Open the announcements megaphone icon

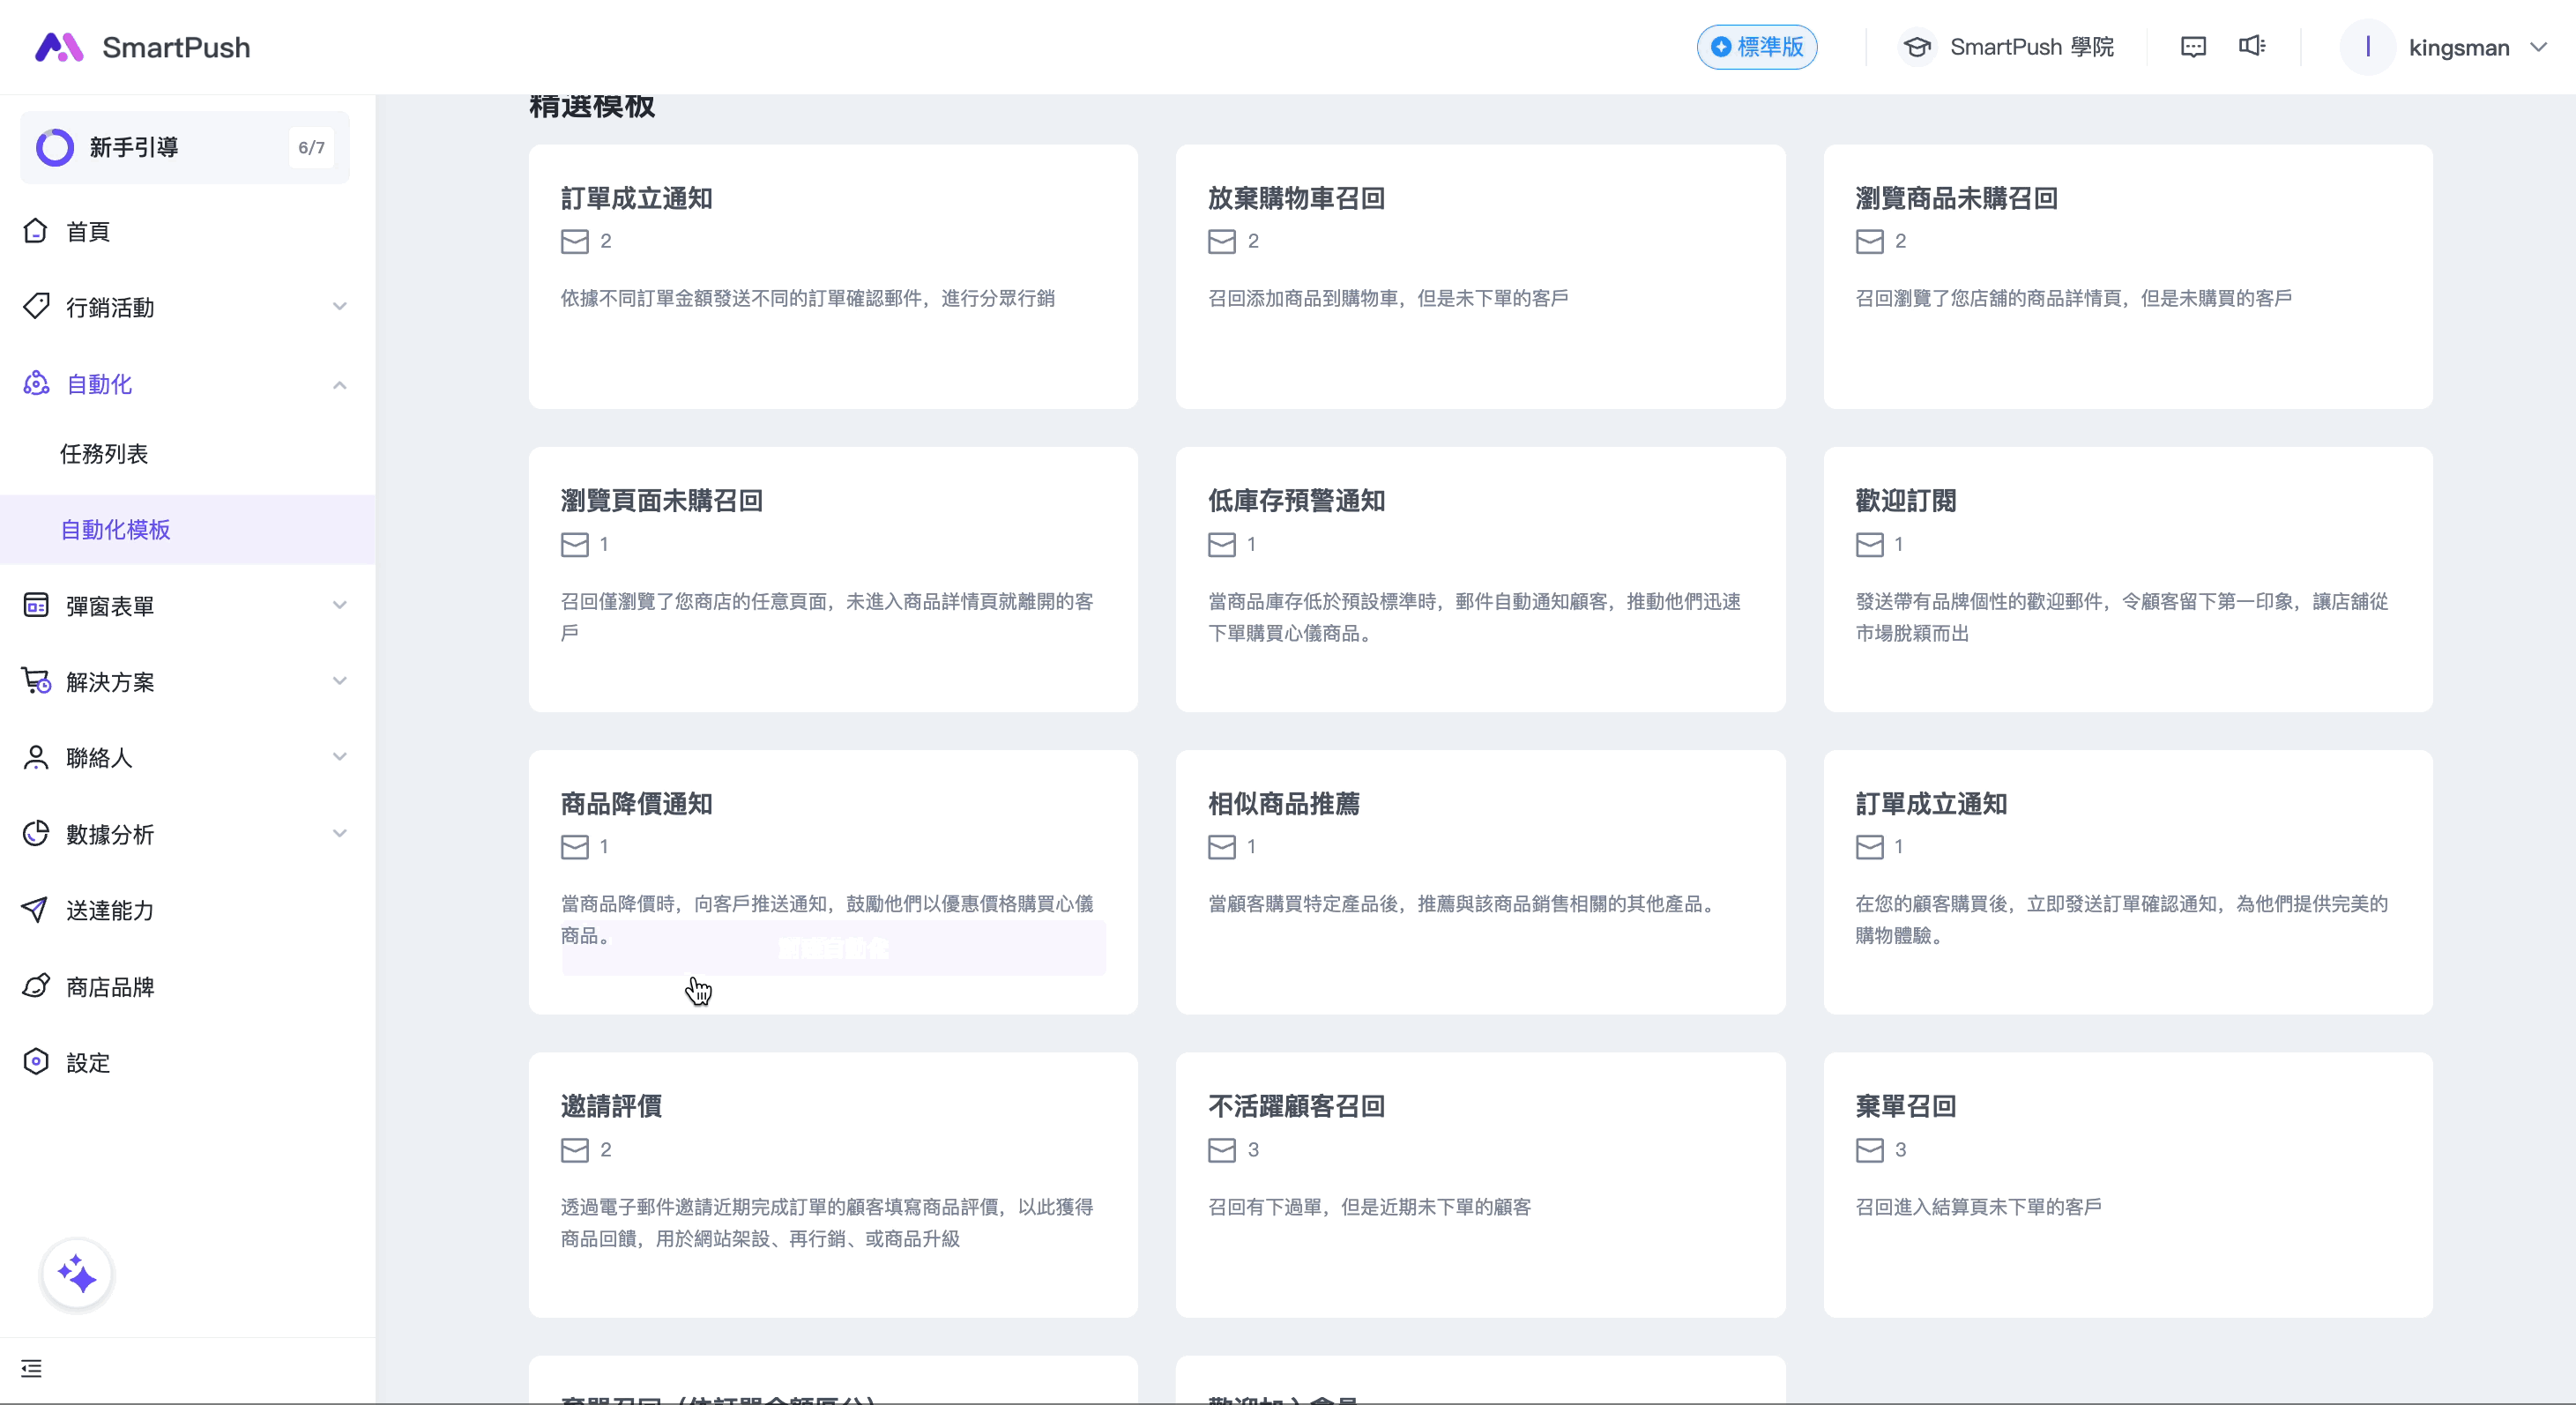point(2251,47)
